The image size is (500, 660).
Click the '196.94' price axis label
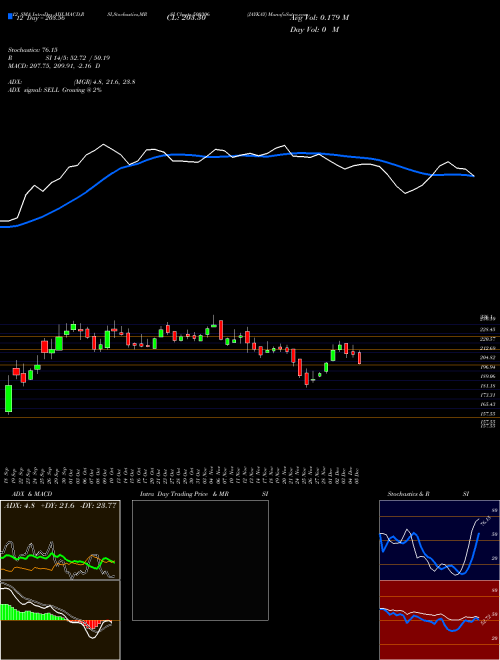[x=489, y=367]
